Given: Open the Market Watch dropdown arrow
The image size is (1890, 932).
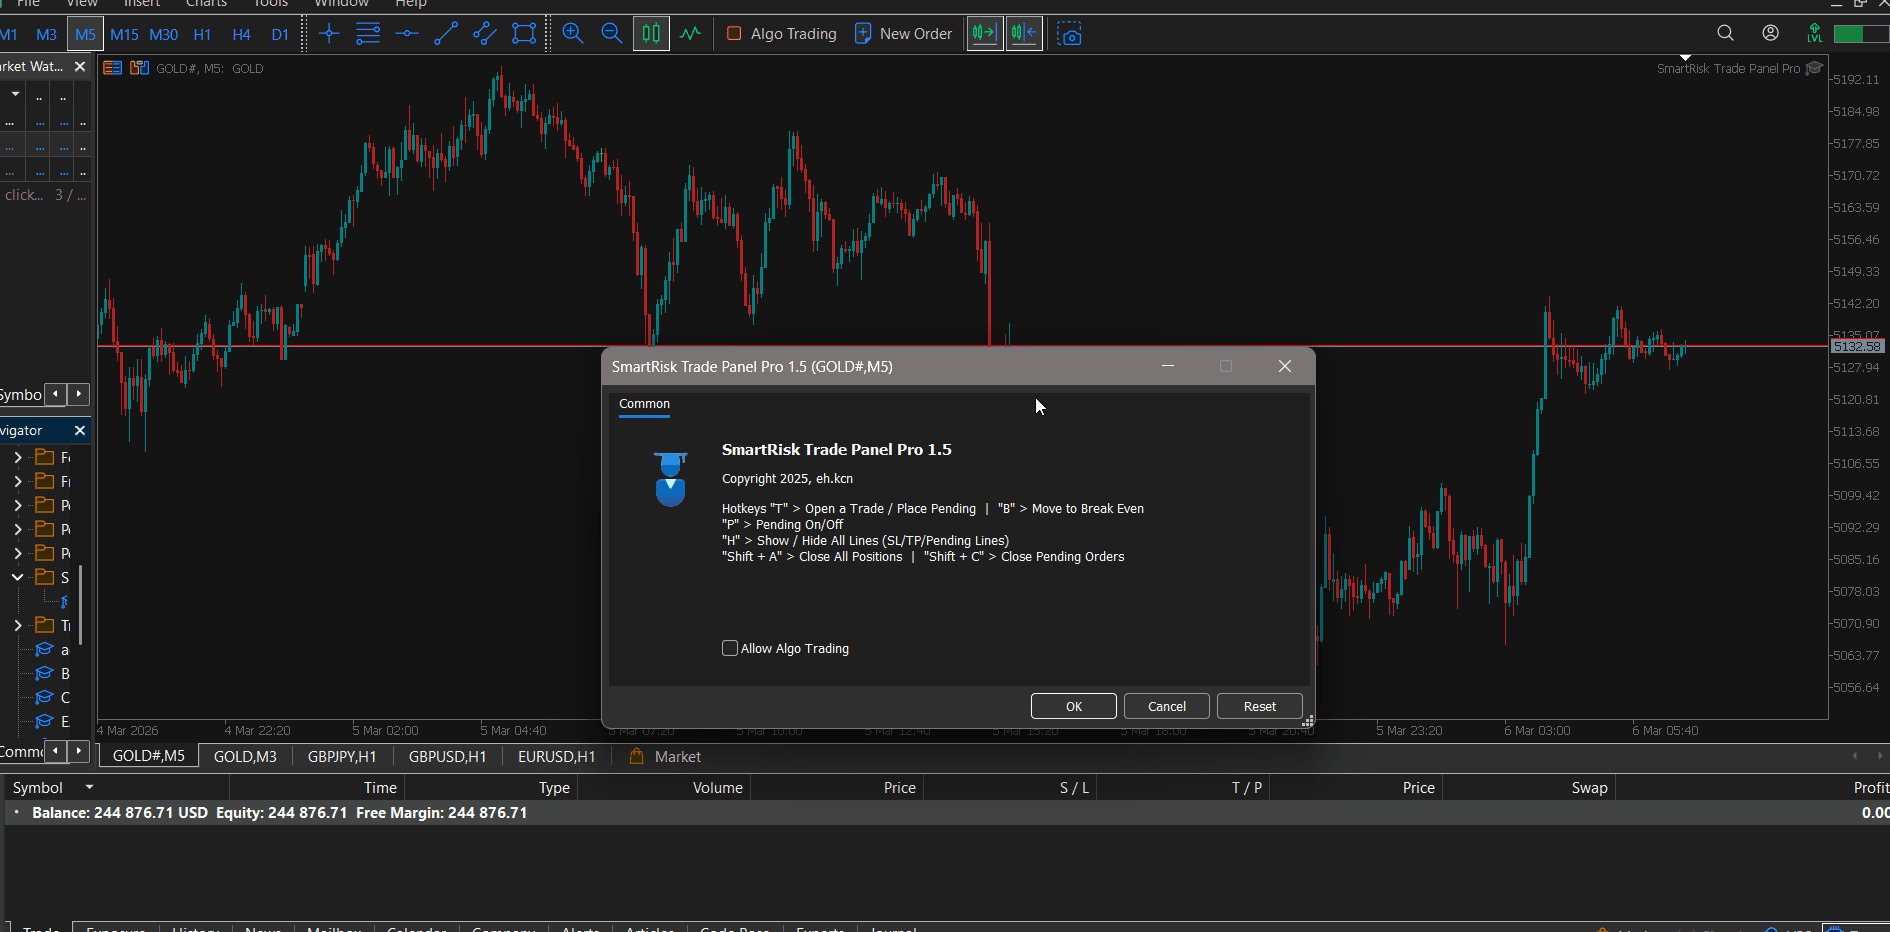Looking at the screenshot, I should 15,94.
